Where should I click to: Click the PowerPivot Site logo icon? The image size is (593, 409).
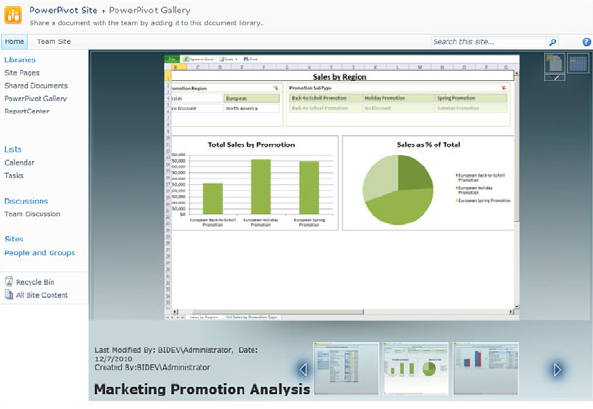pos(13,15)
